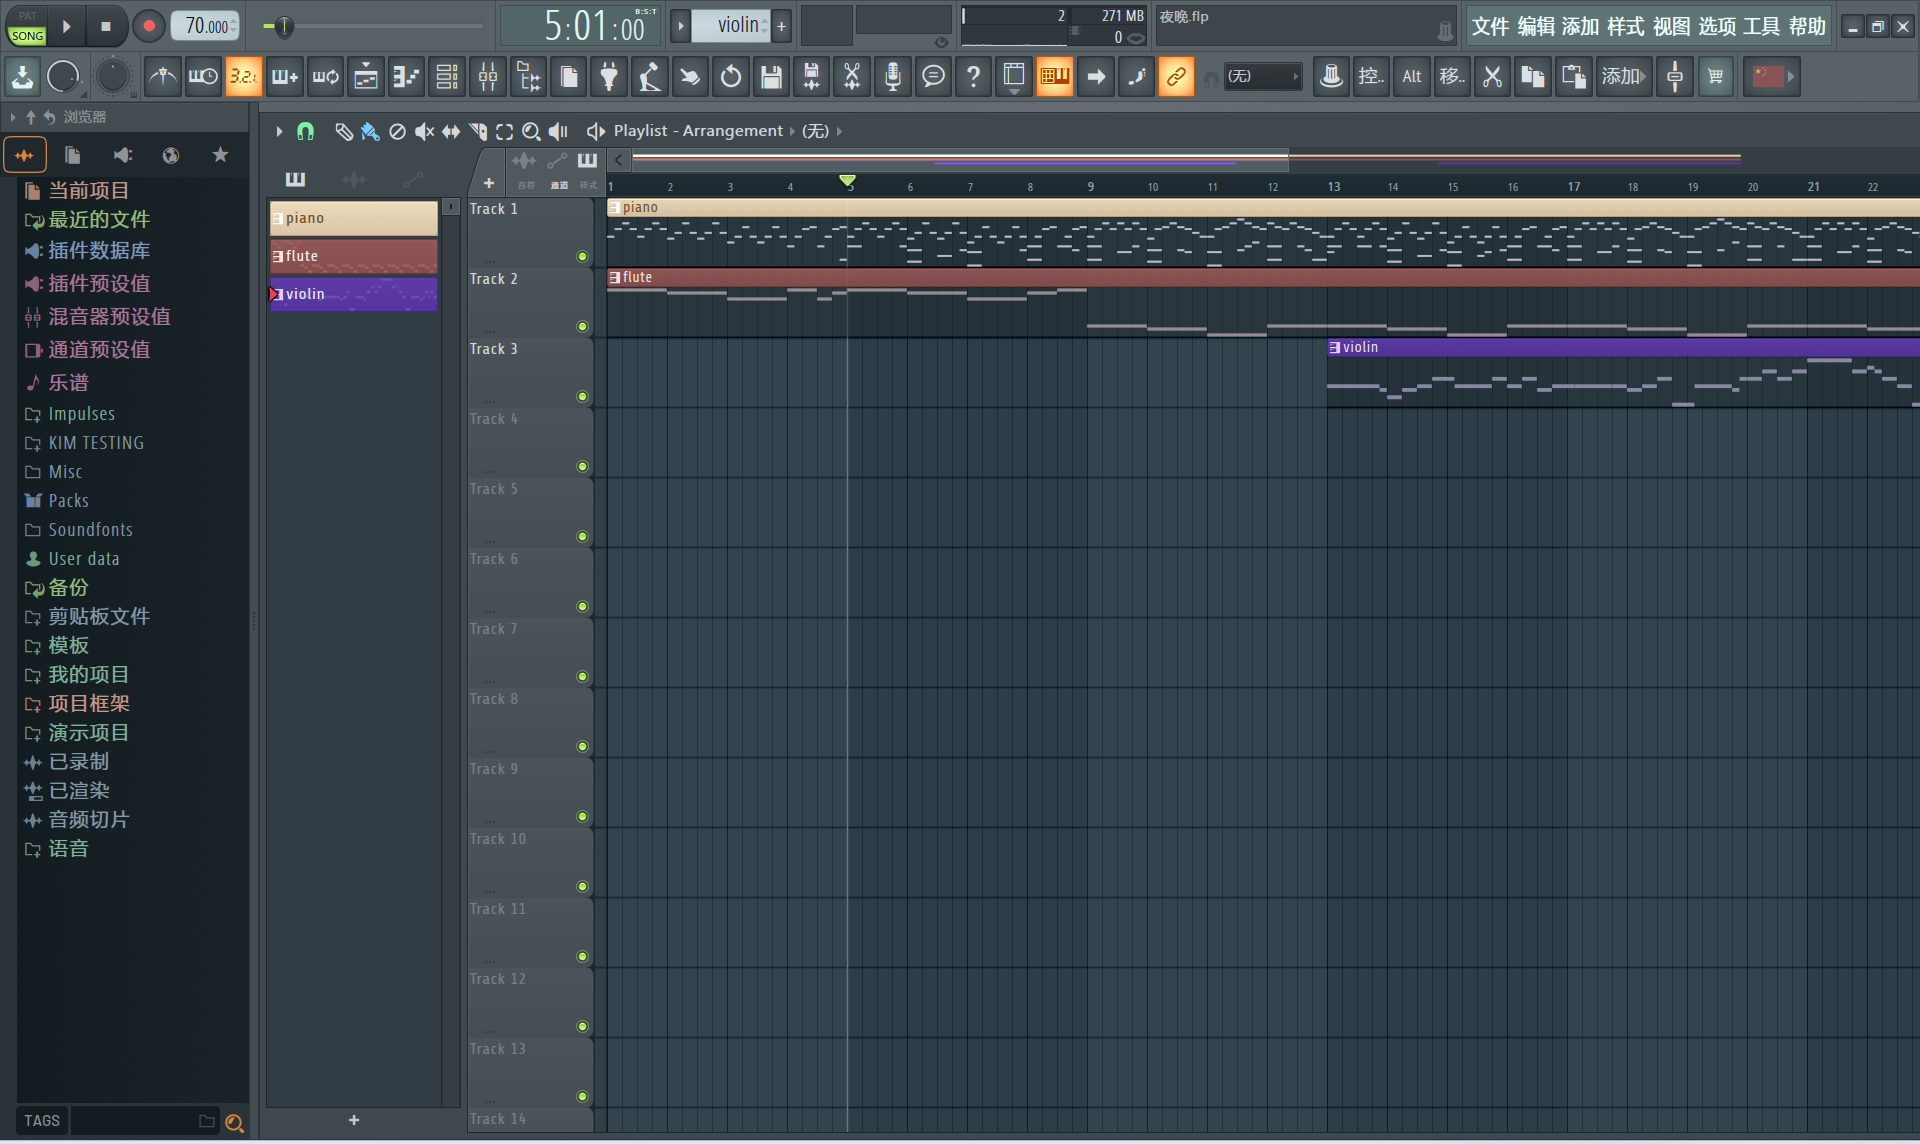
Task: Toggle the playlist snap magnet
Action: coord(305,131)
